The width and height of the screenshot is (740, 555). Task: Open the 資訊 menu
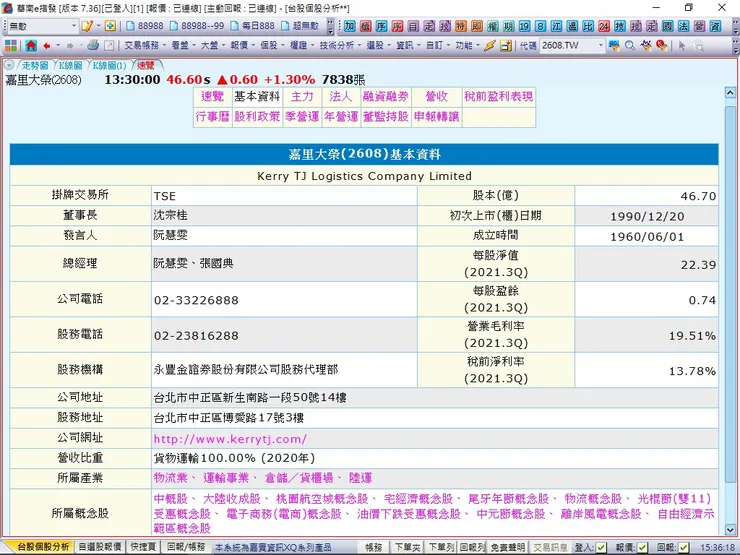[x=408, y=46]
